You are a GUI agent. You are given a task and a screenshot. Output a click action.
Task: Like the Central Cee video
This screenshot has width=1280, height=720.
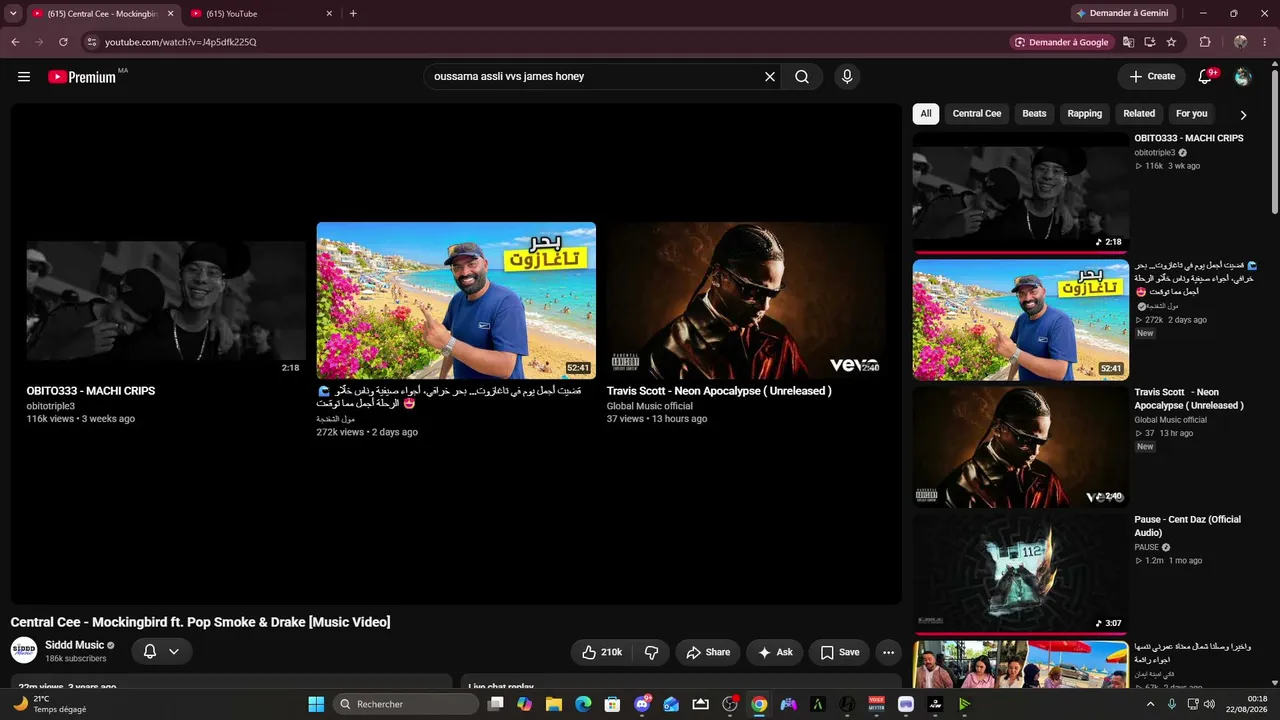[x=602, y=652]
